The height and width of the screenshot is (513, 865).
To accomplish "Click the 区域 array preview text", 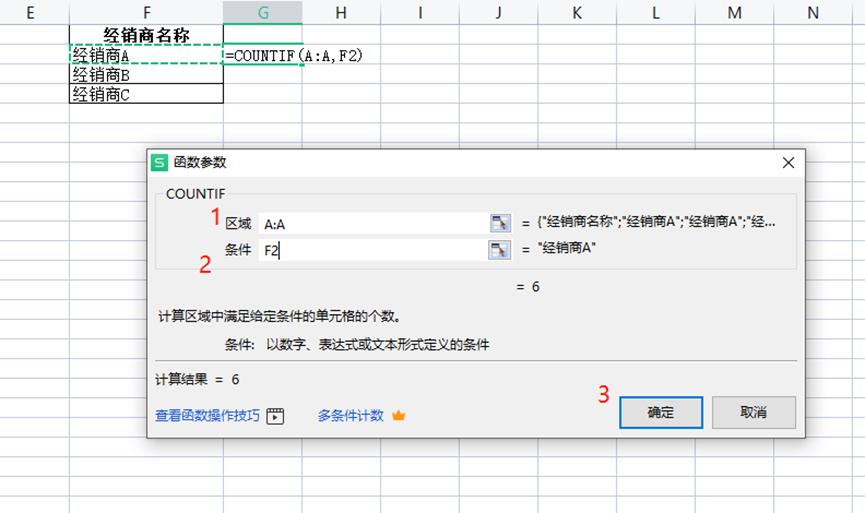I will coord(656,222).
